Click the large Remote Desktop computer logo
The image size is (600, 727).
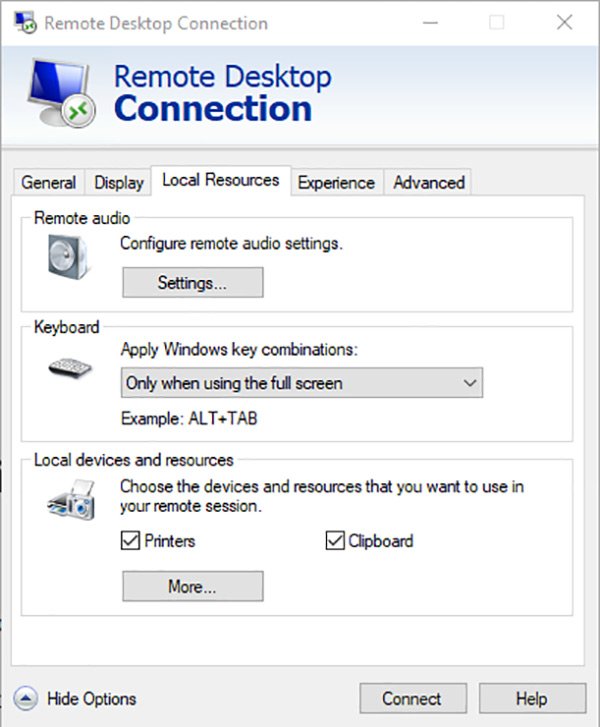click(60, 92)
